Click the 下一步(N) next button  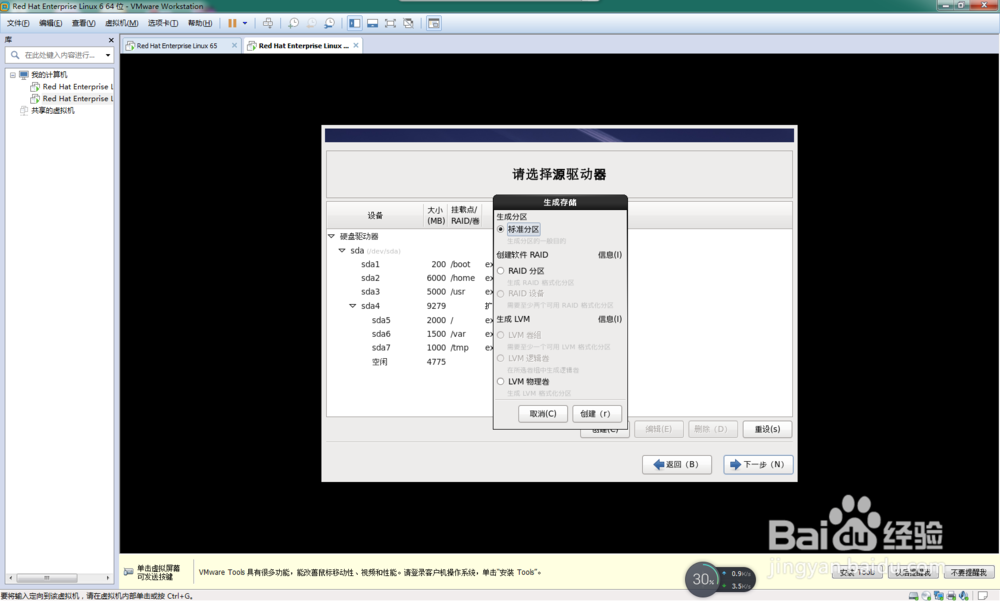758,464
